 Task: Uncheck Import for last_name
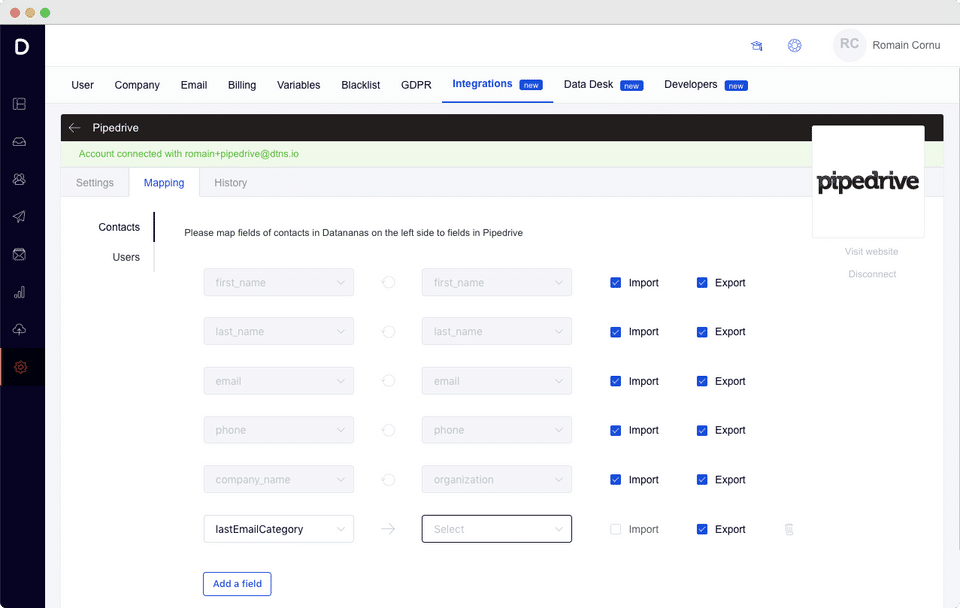(x=615, y=332)
